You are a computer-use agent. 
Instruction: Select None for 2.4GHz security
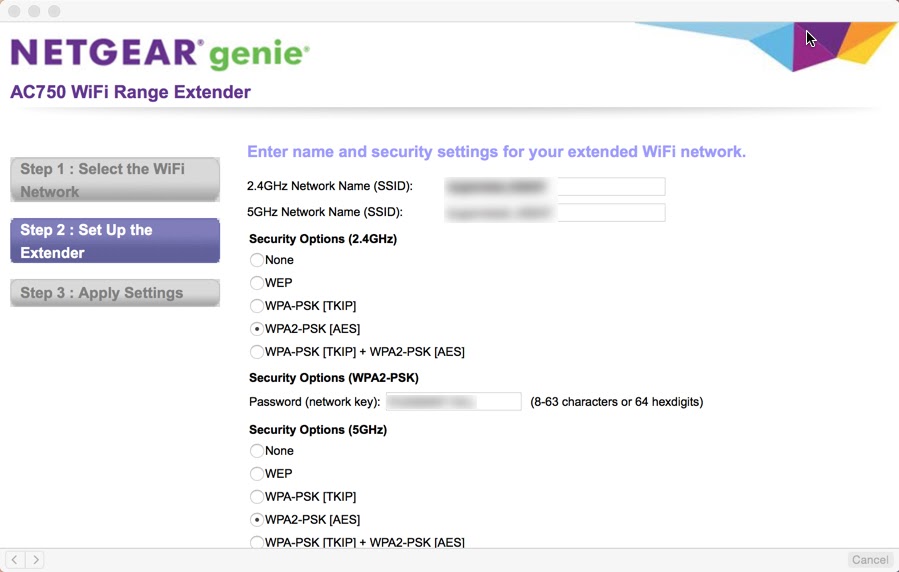click(256, 260)
